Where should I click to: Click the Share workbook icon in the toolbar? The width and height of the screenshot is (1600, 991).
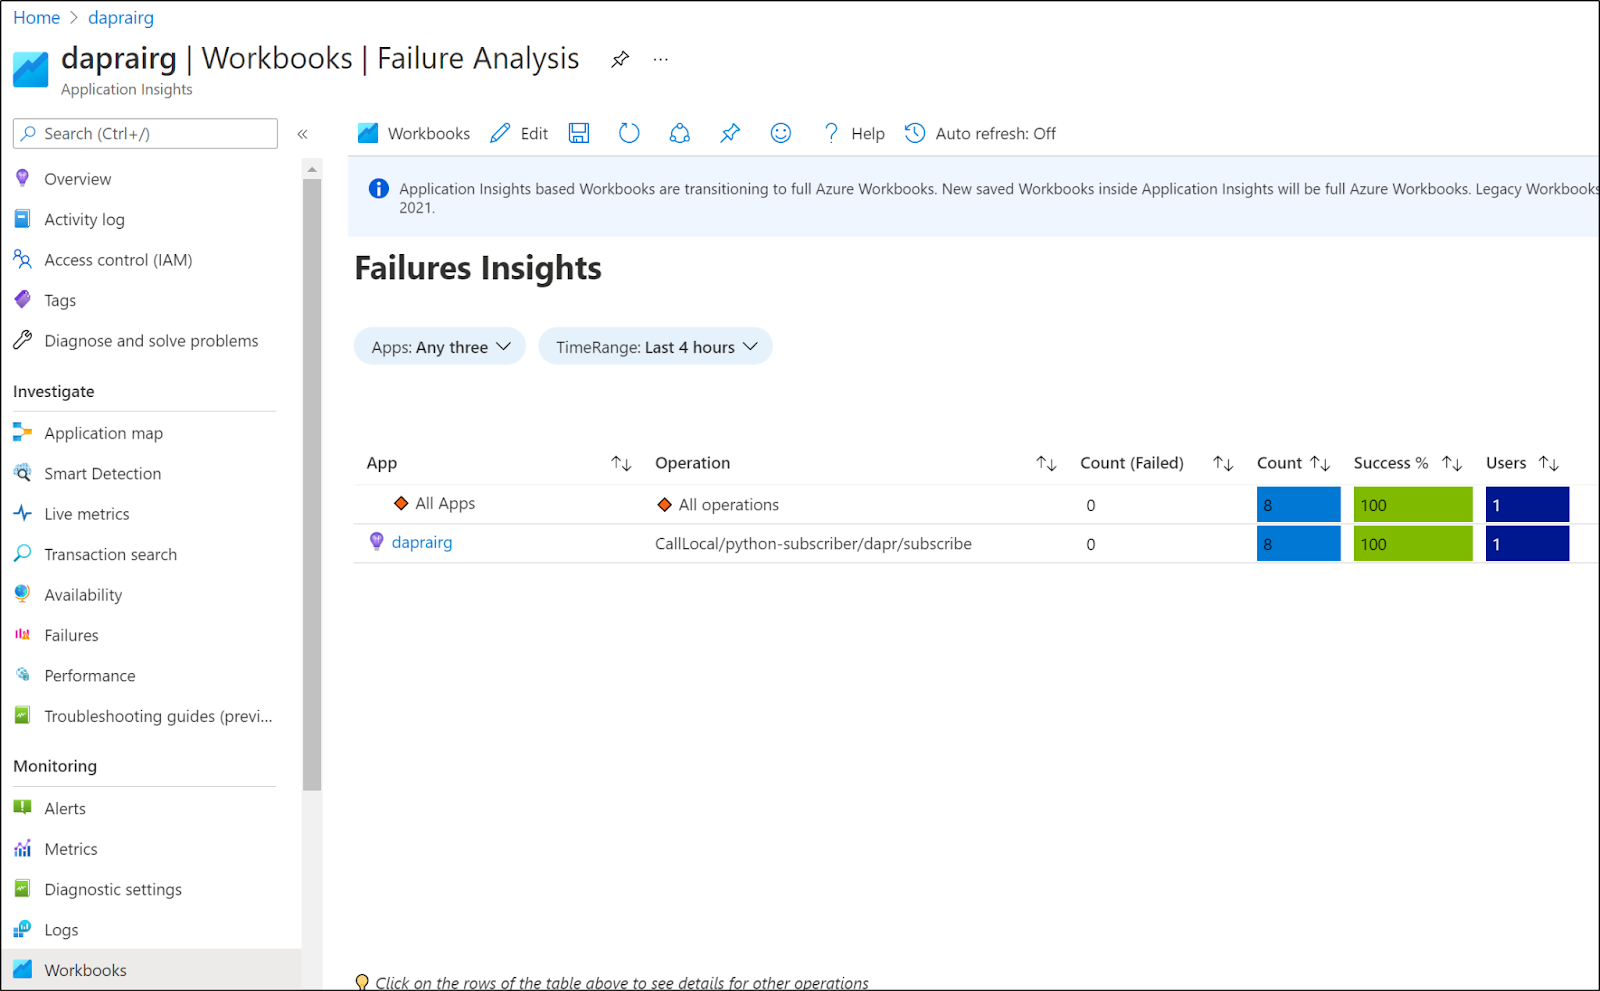[x=680, y=133]
